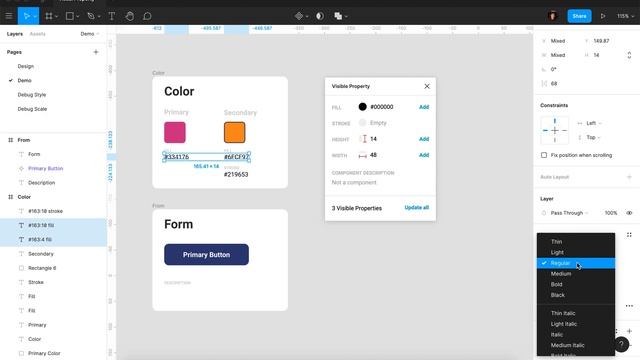Open the Demo page dropdown
Image resolution: width=640 pixels, height=360 pixels.
point(90,34)
